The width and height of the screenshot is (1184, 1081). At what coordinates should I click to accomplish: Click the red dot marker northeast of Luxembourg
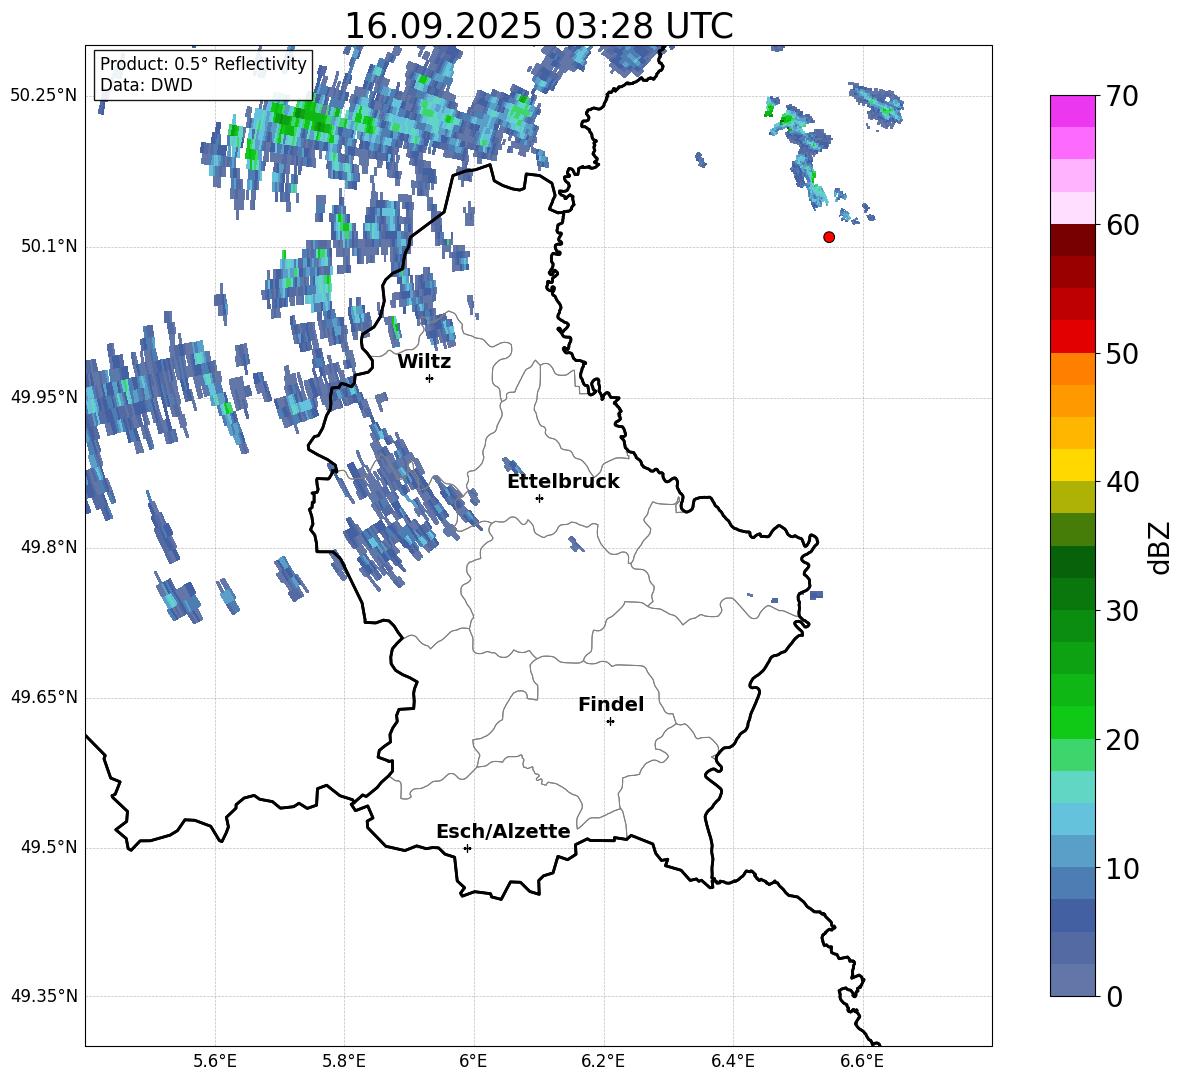(x=829, y=237)
